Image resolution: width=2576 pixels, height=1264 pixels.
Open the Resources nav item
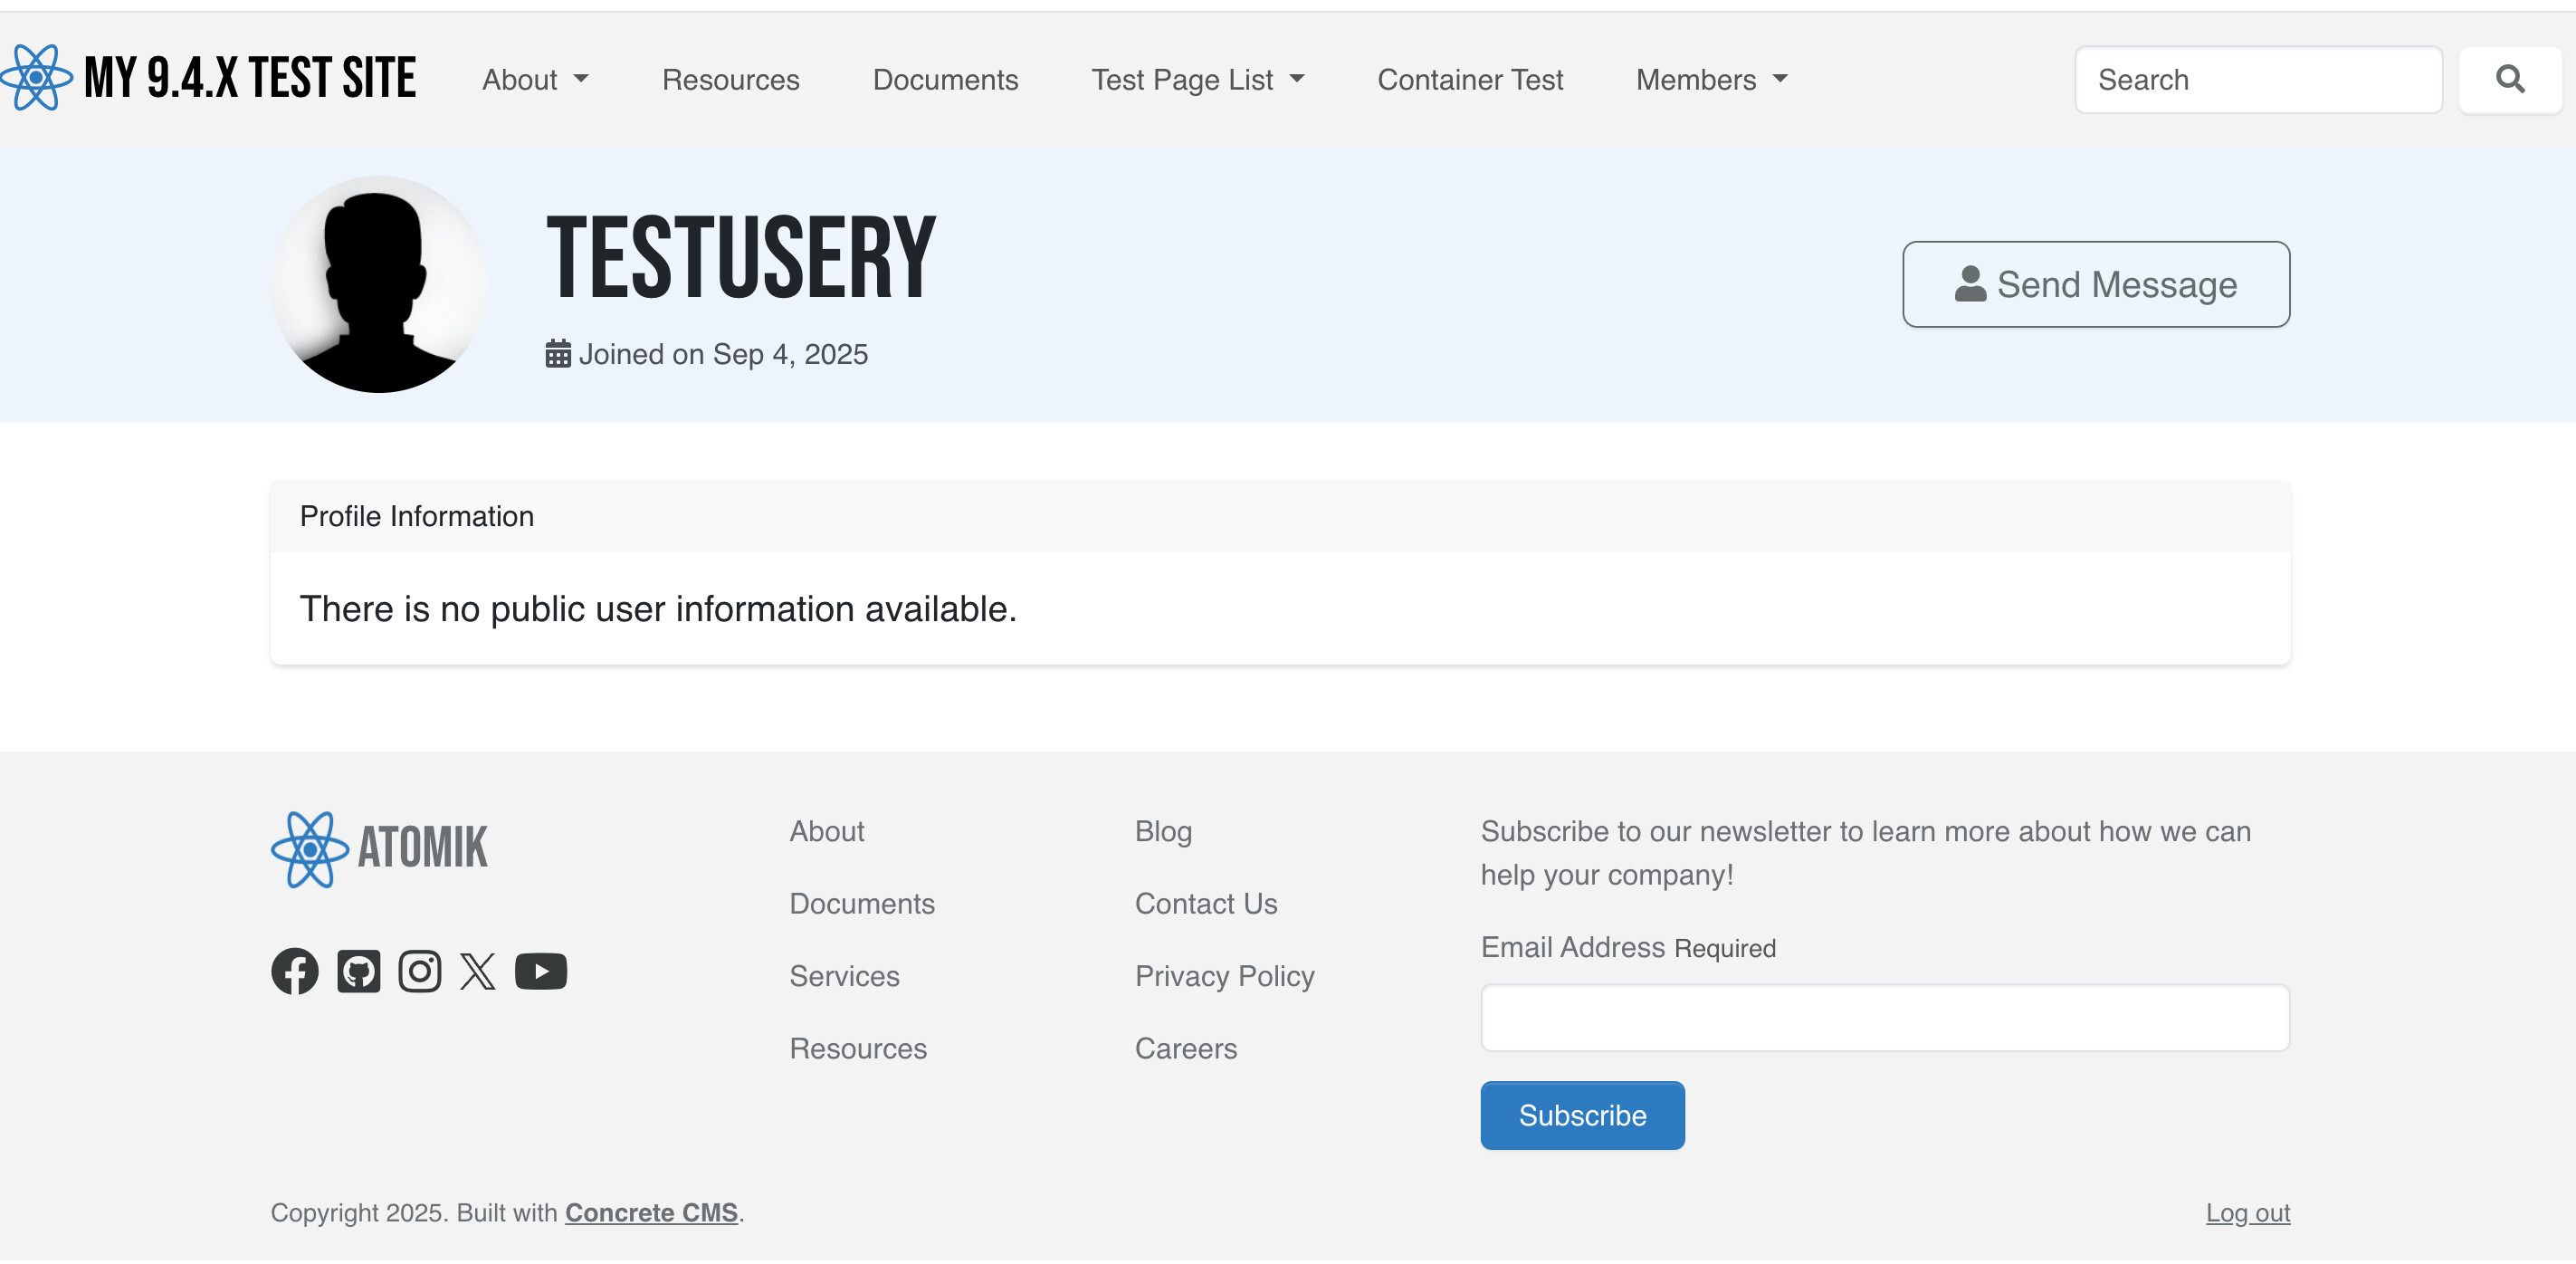coord(730,80)
